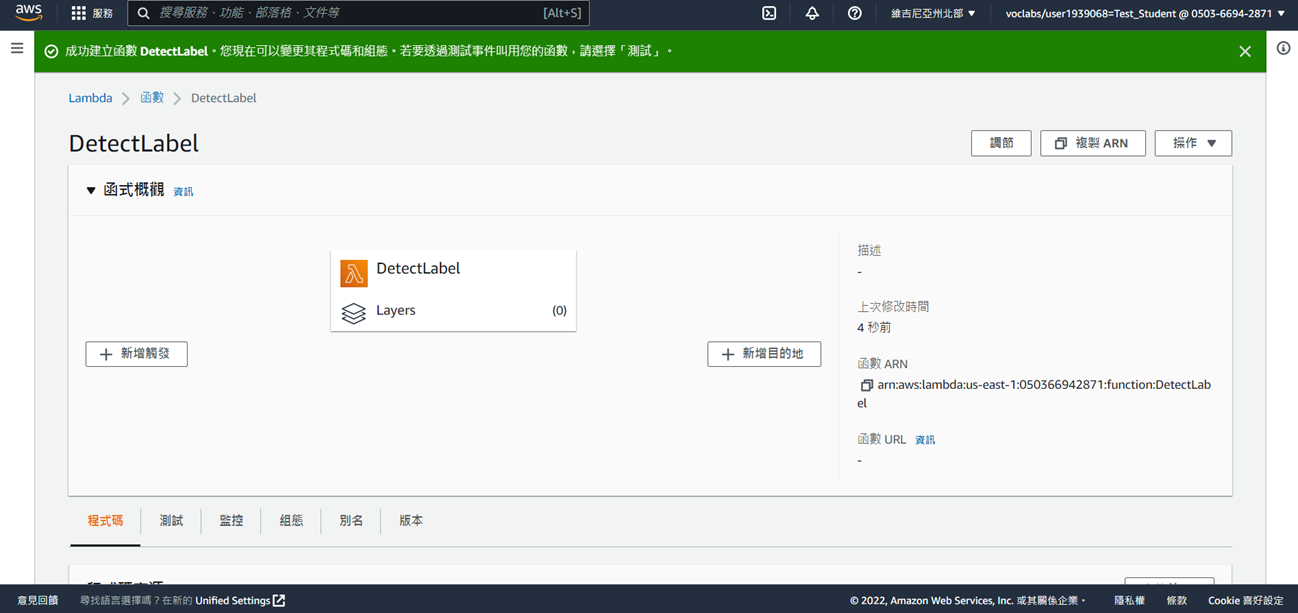Collapse the 函式概觀 section

coord(91,190)
